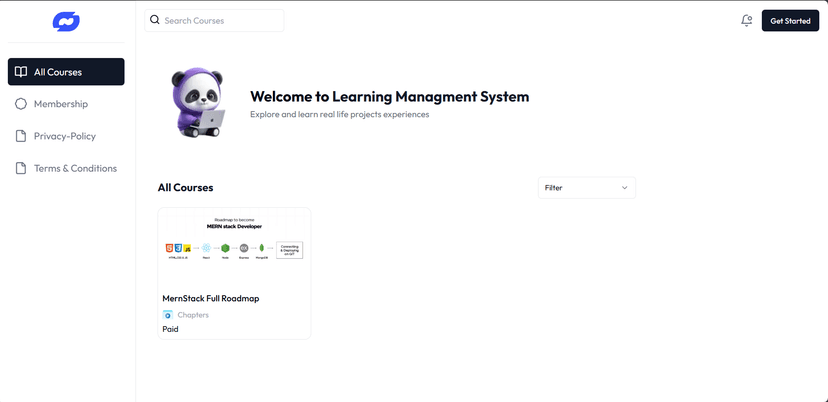Click the purple panda mascot image
Viewport: 828px width, 402px height.
197,102
